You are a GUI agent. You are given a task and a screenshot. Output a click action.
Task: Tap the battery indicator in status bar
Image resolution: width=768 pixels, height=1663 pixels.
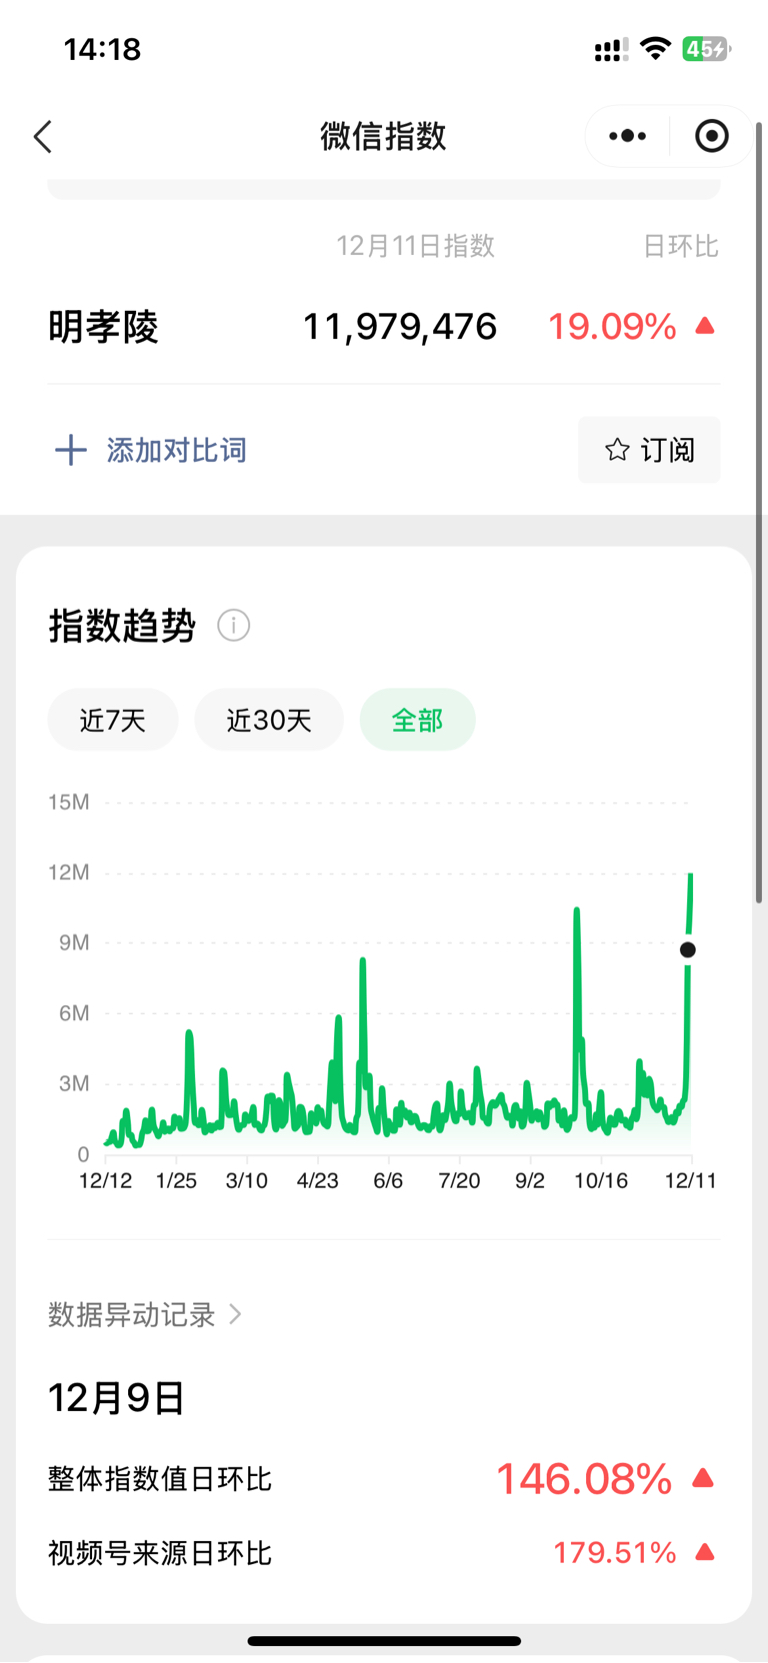[706, 49]
